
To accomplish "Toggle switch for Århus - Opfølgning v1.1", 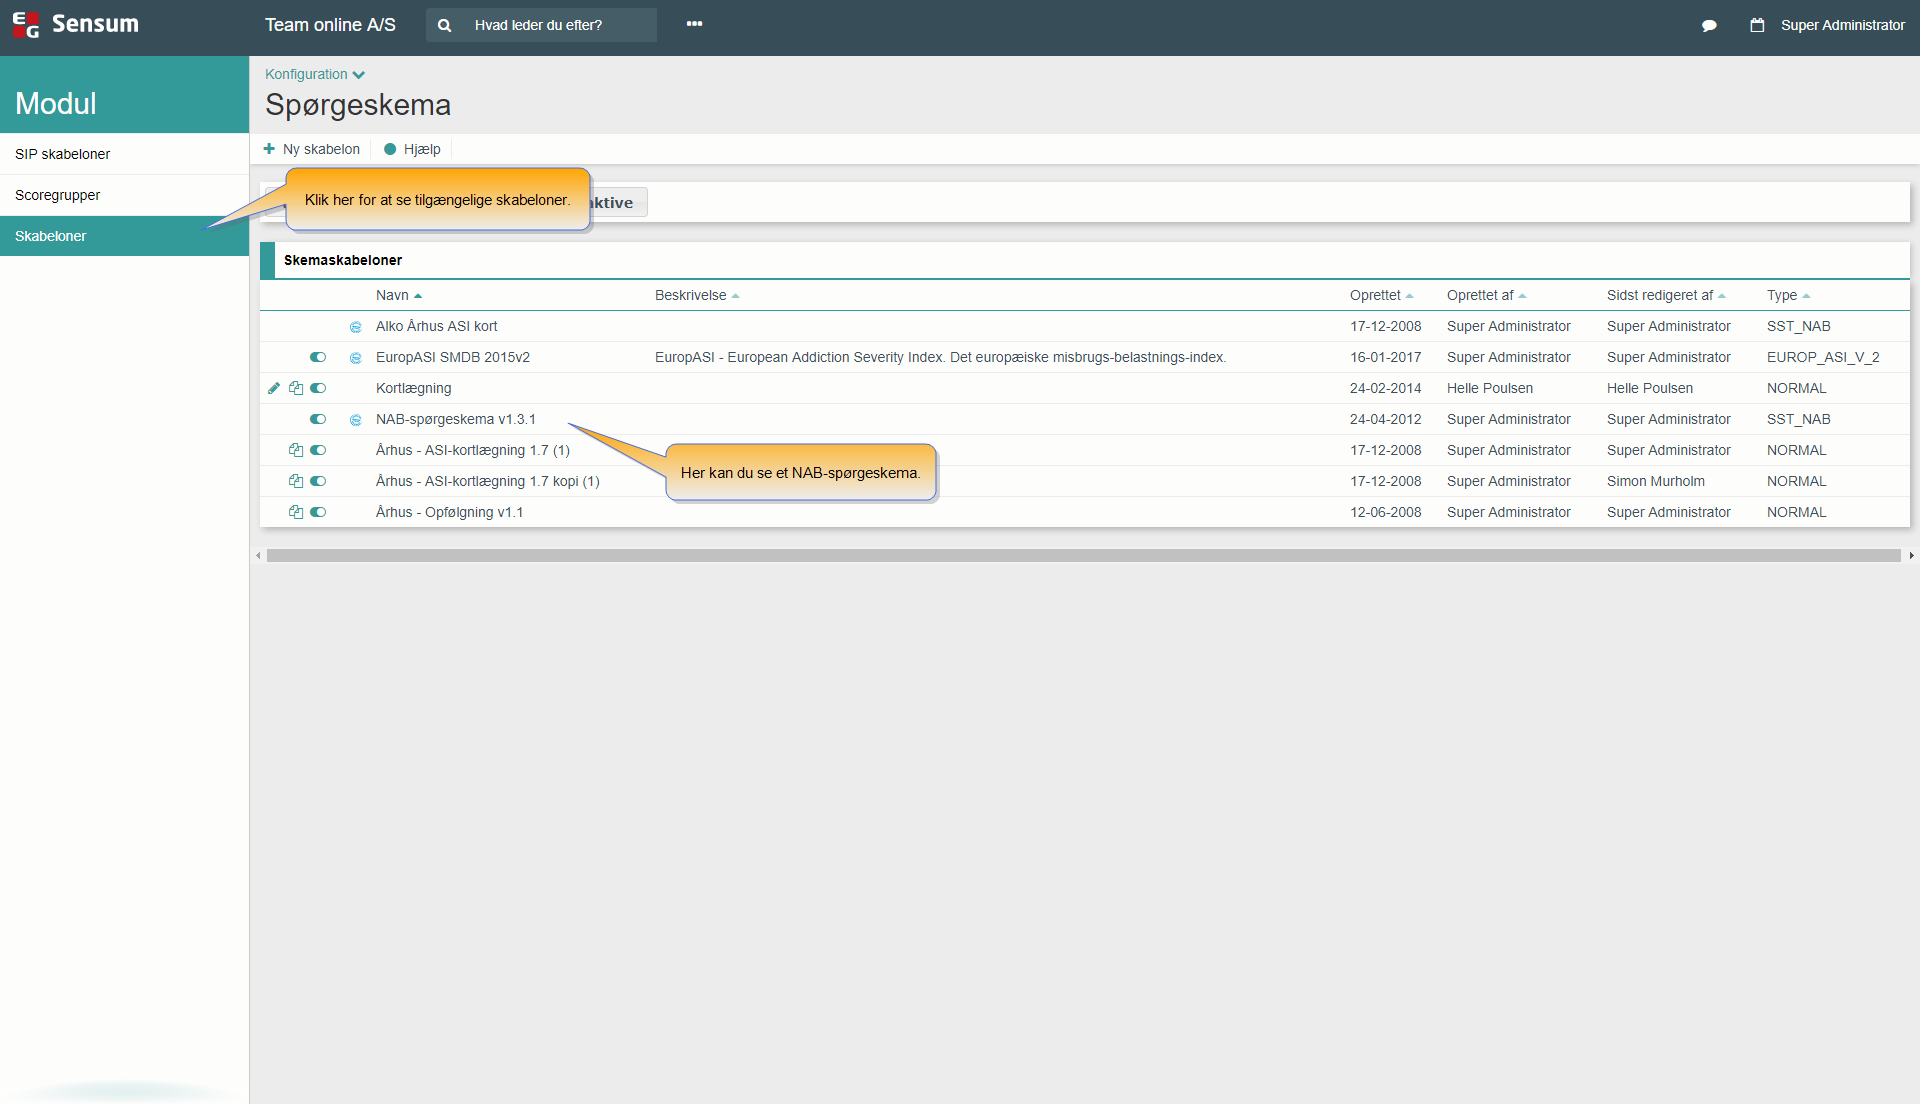I will (x=318, y=512).
